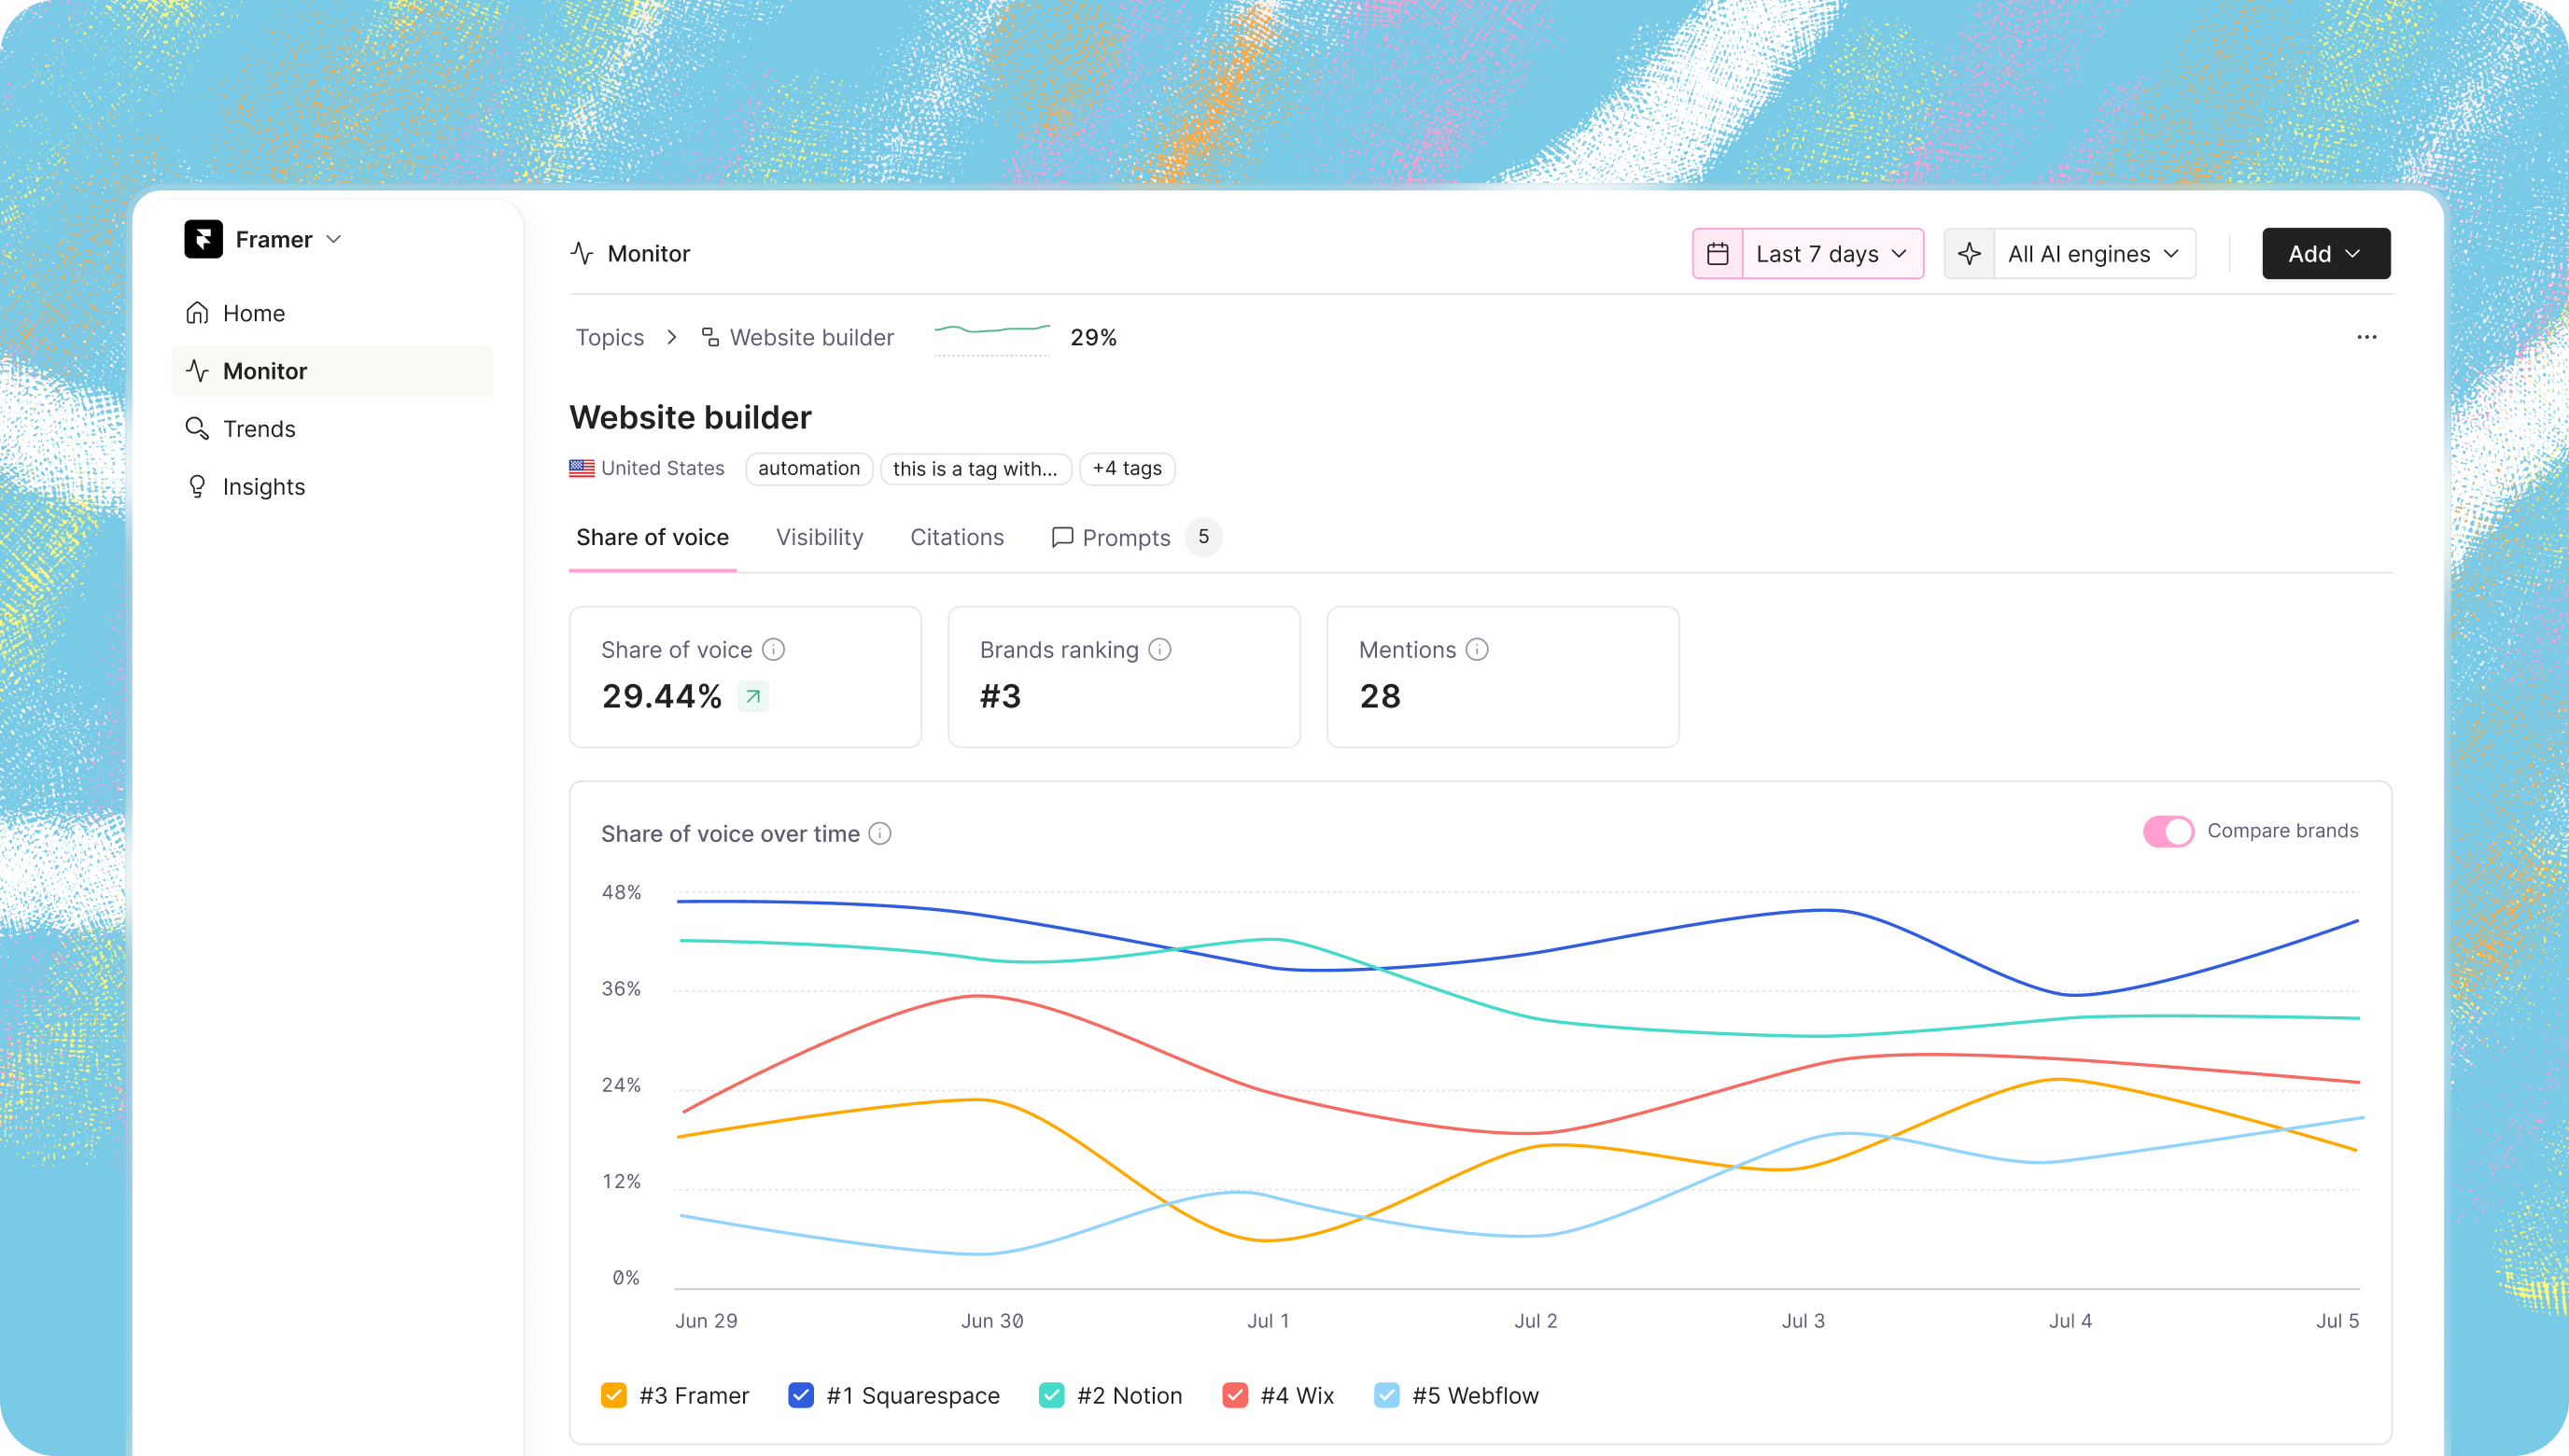Click the Topics breadcrumb link

[x=609, y=338]
